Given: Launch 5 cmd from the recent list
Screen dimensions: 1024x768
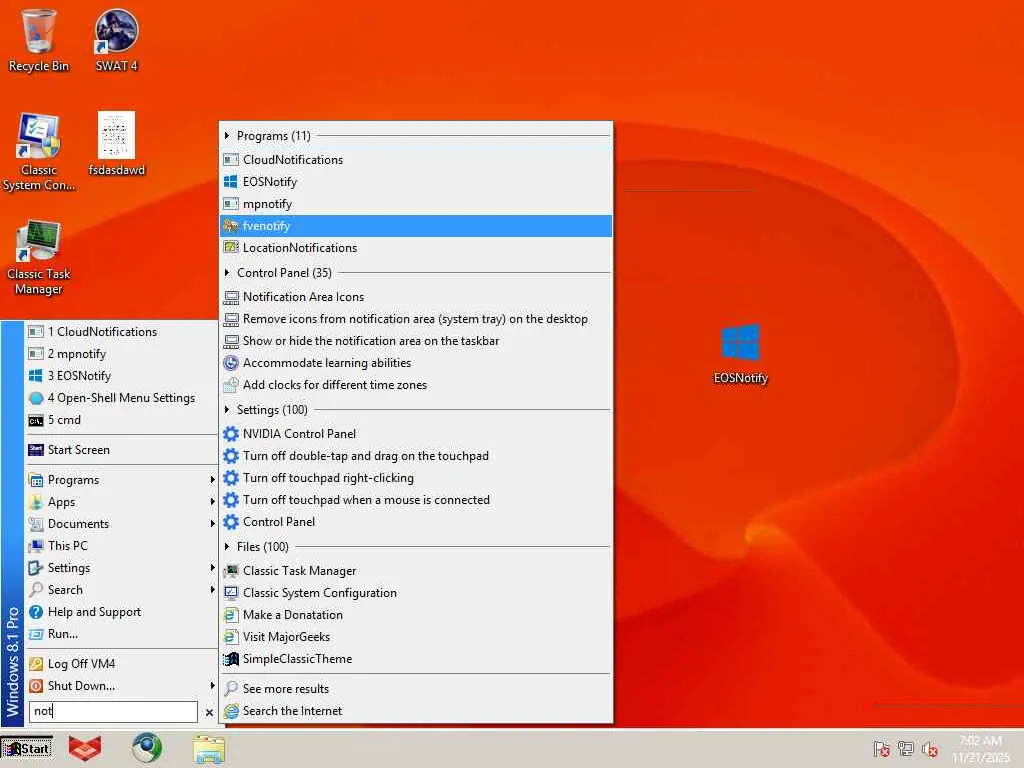Looking at the screenshot, I should point(121,420).
